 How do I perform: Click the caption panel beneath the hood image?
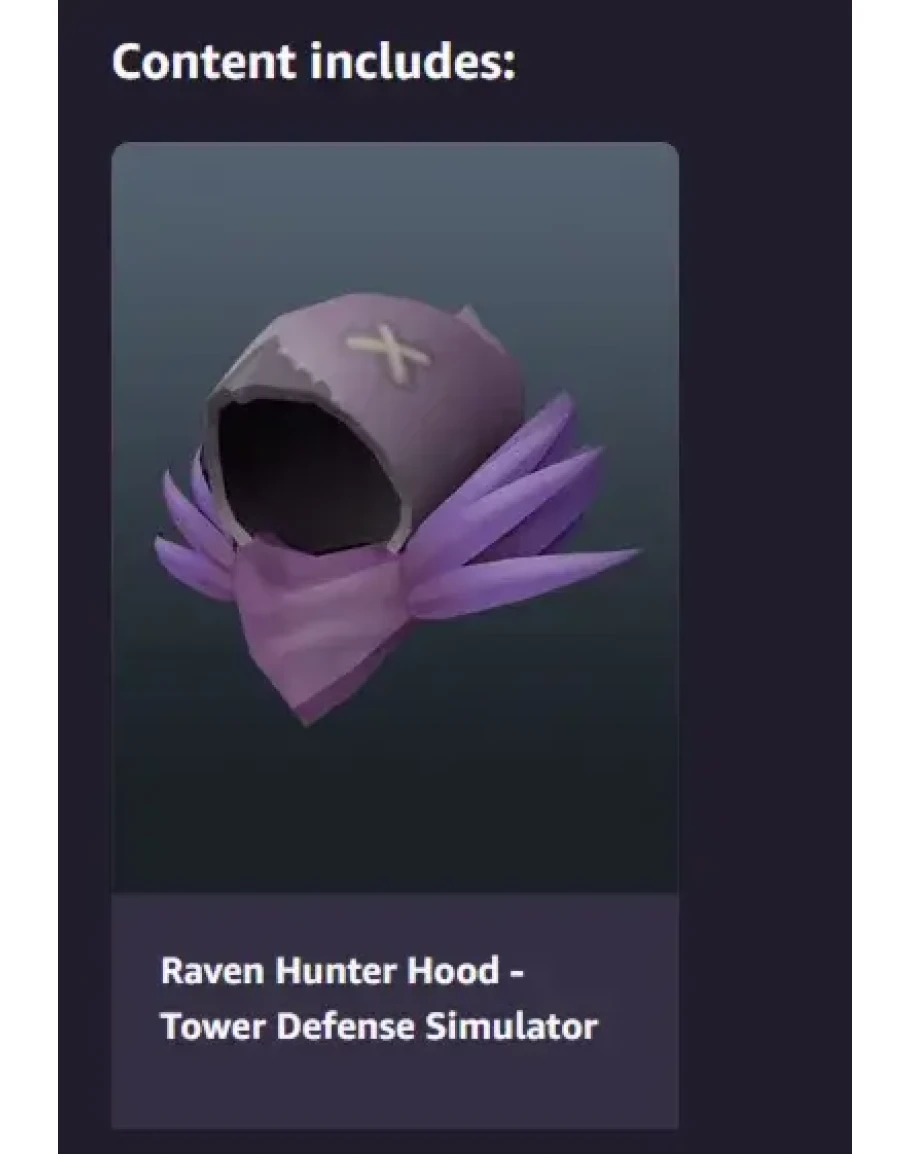[394, 1011]
